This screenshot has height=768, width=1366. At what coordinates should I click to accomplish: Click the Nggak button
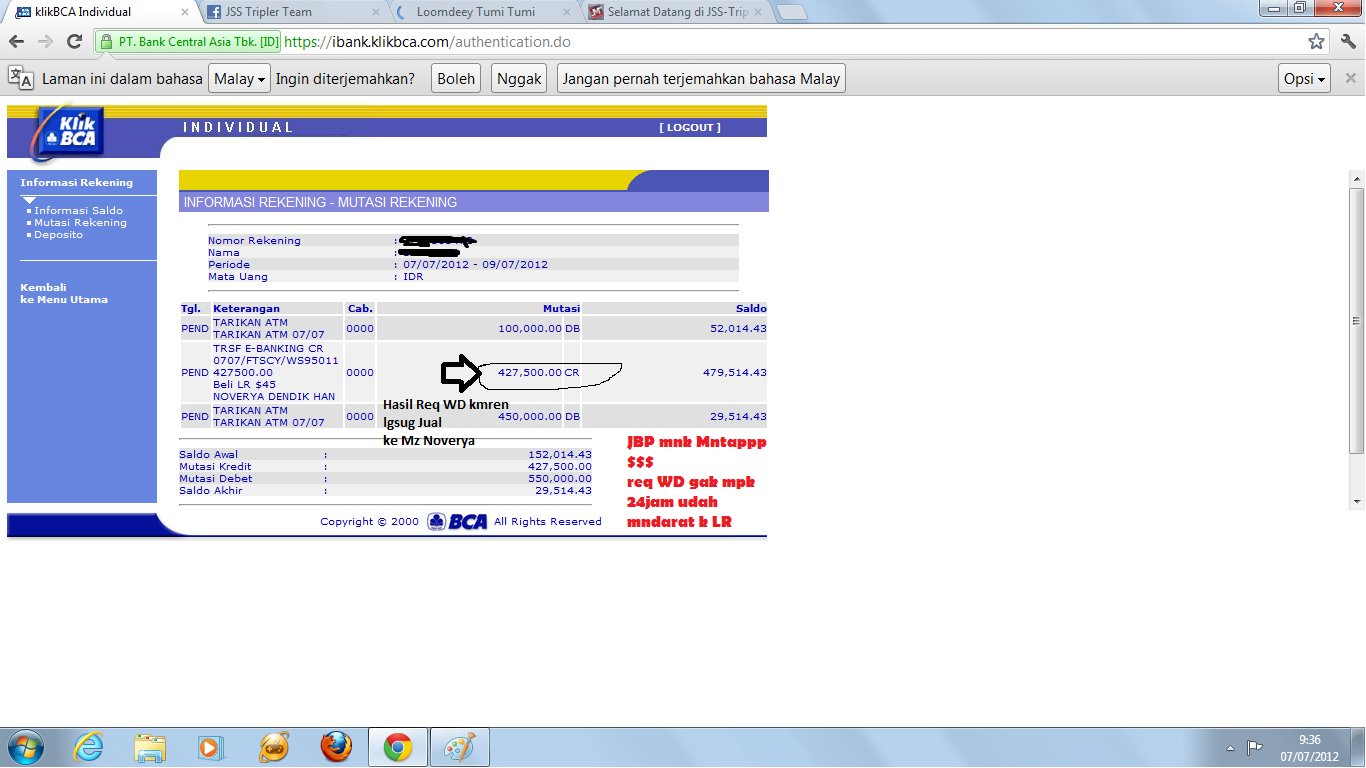[519, 78]
